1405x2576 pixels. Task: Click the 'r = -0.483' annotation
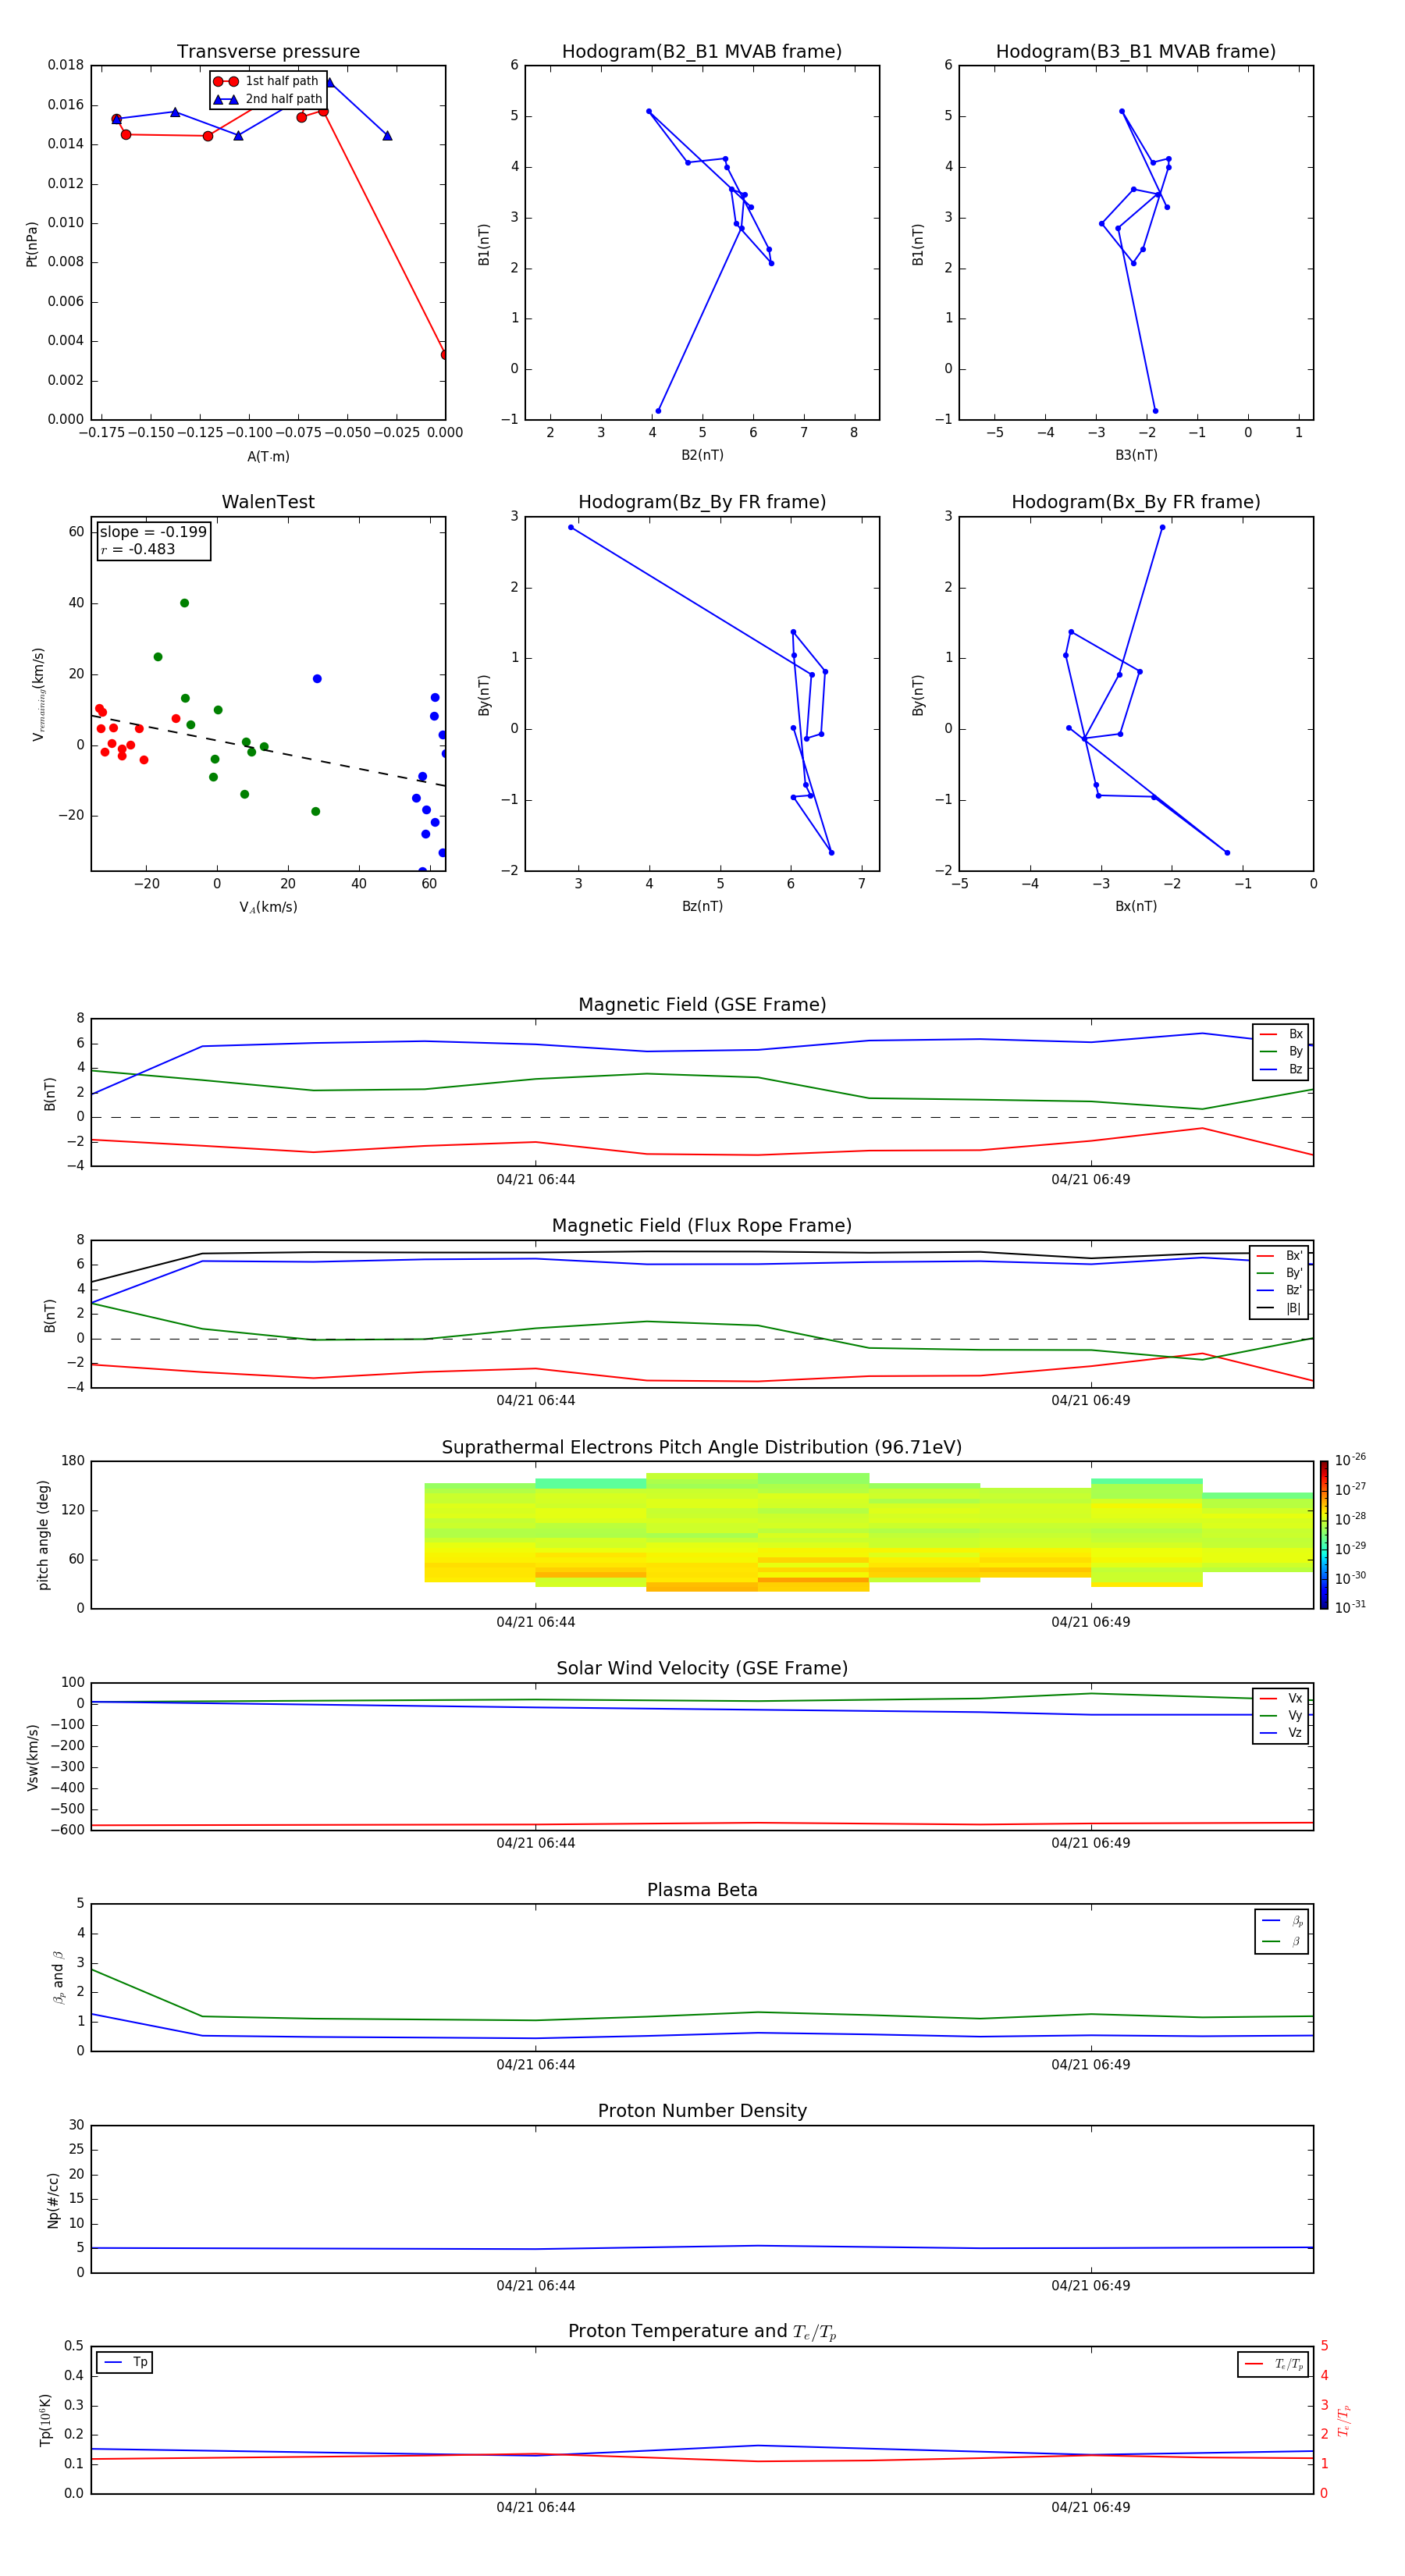(138, 549)
